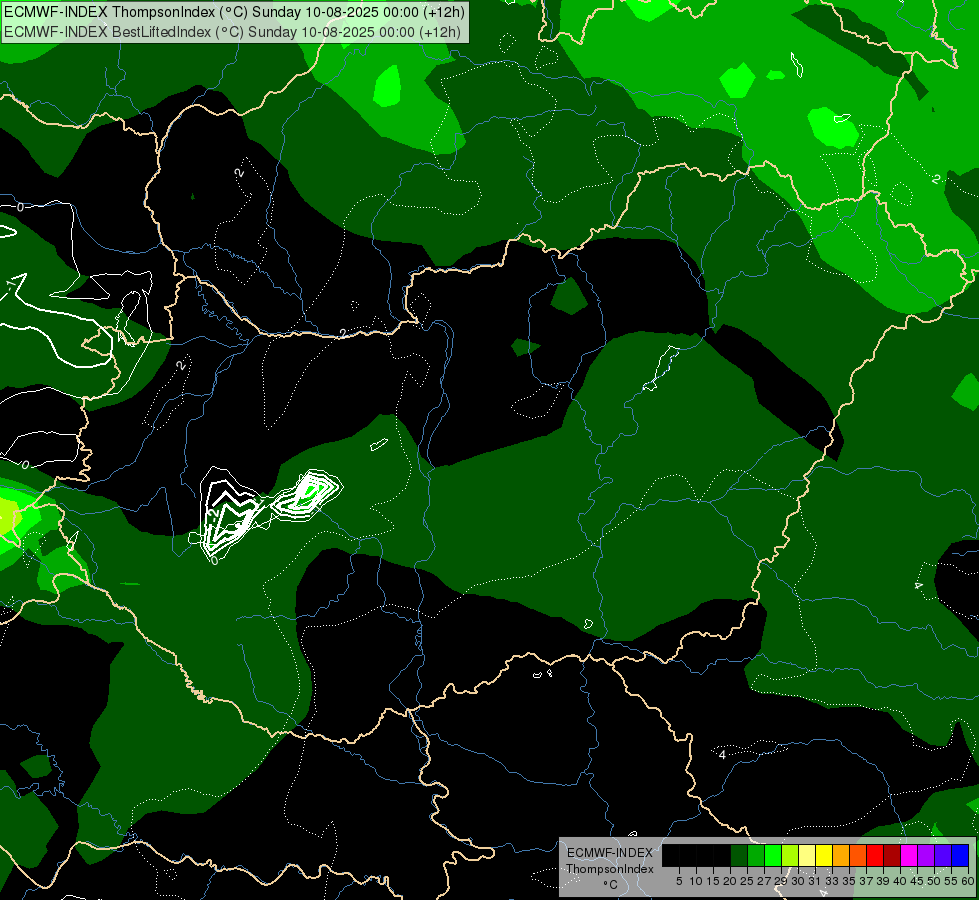Screen dimensions: 979x900
Task: Click the legend tick value 31
Action: 815,881
